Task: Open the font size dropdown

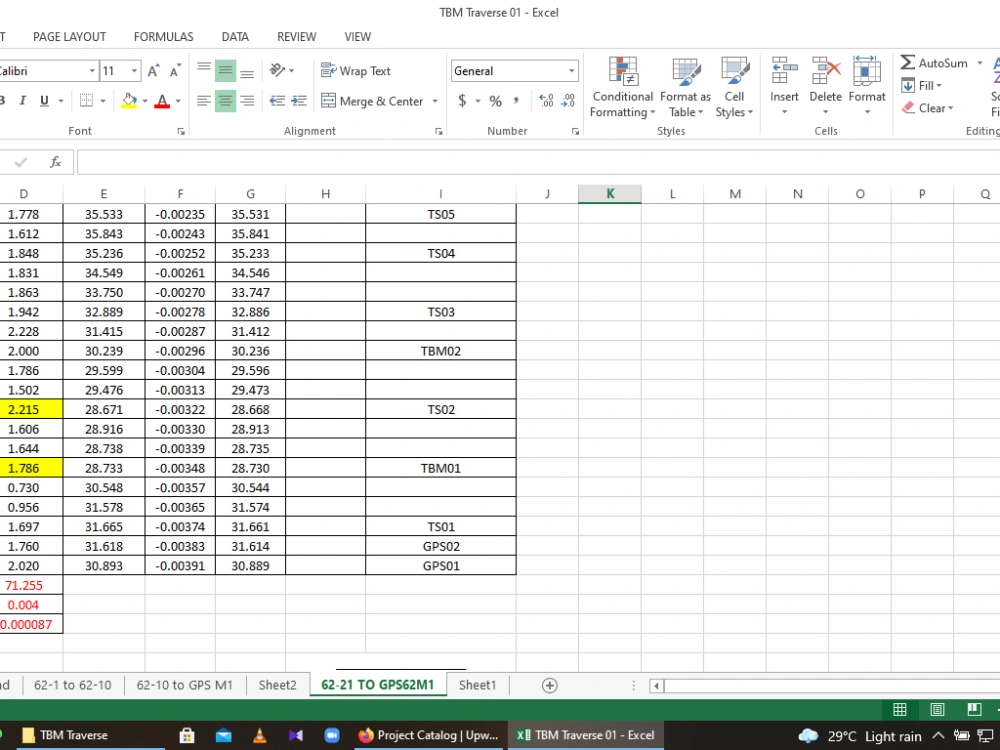Action: [x=135, y=71]
